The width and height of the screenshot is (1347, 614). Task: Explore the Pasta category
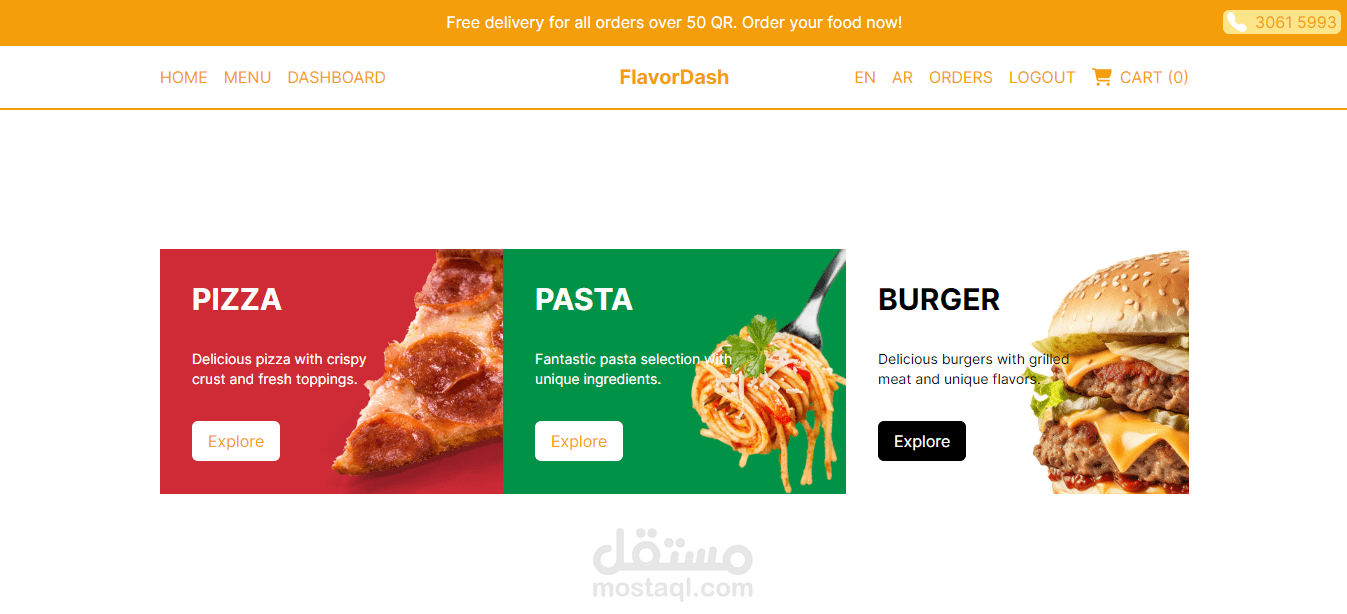[579, 441]
